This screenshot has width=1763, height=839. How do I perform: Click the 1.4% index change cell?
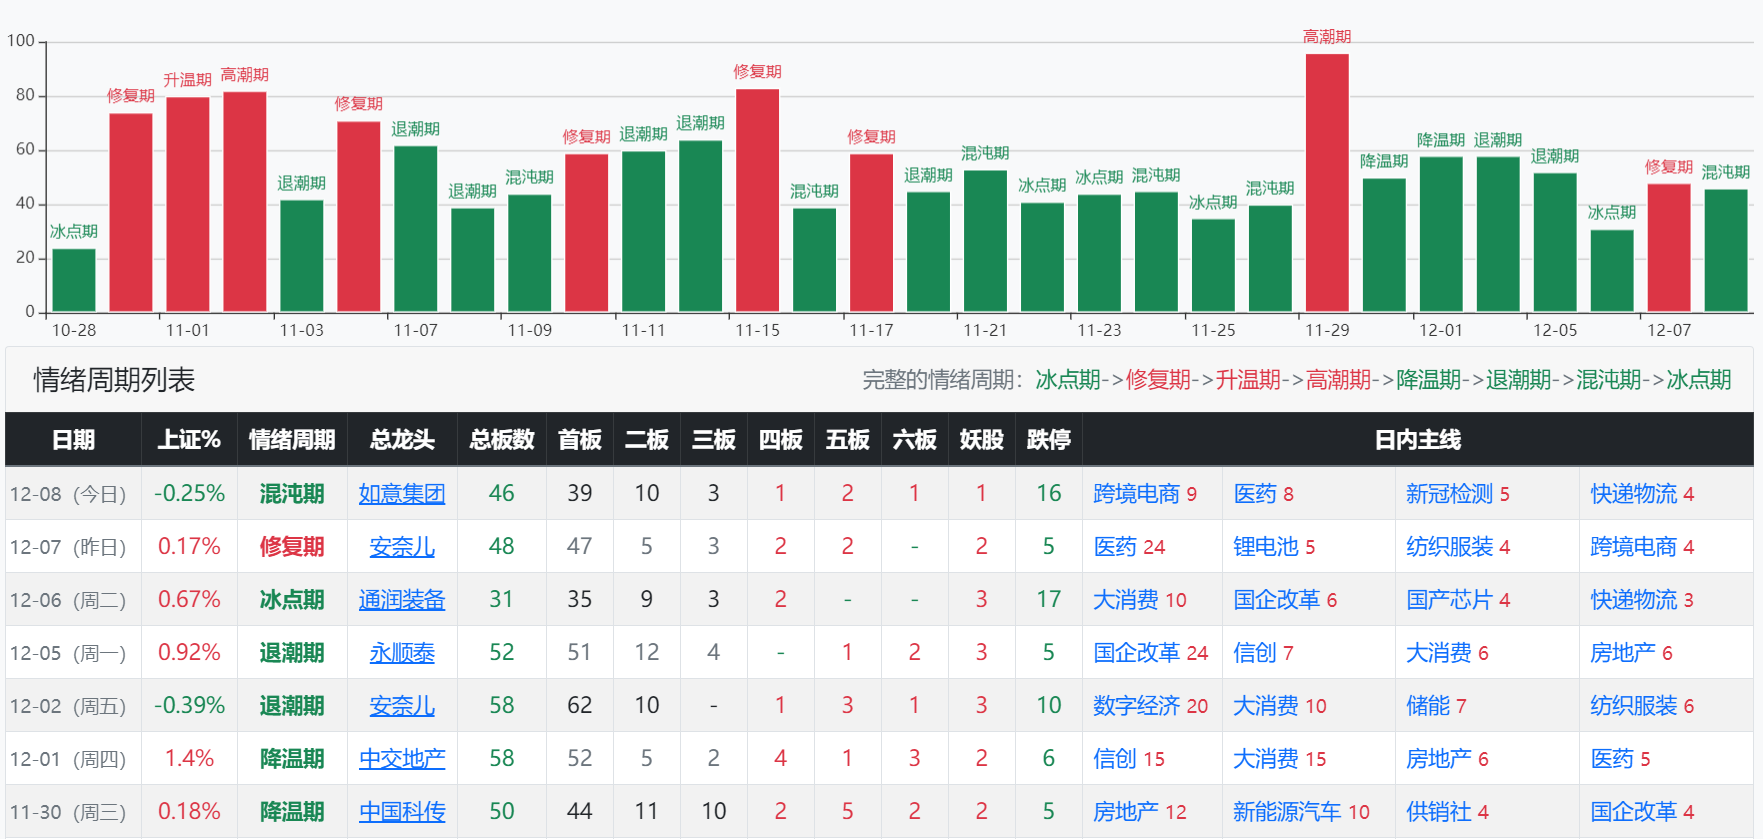pos(189,759)
